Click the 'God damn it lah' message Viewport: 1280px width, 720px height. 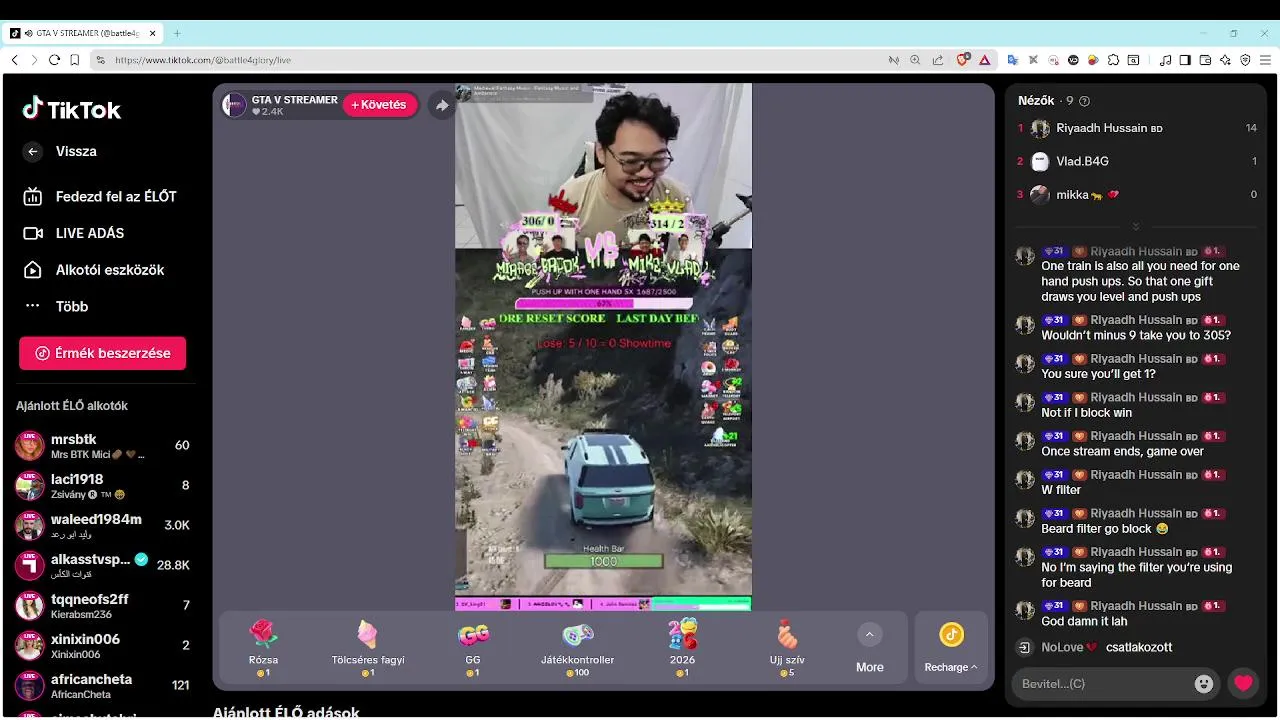pyautogui.click(x=1084, y=621)
